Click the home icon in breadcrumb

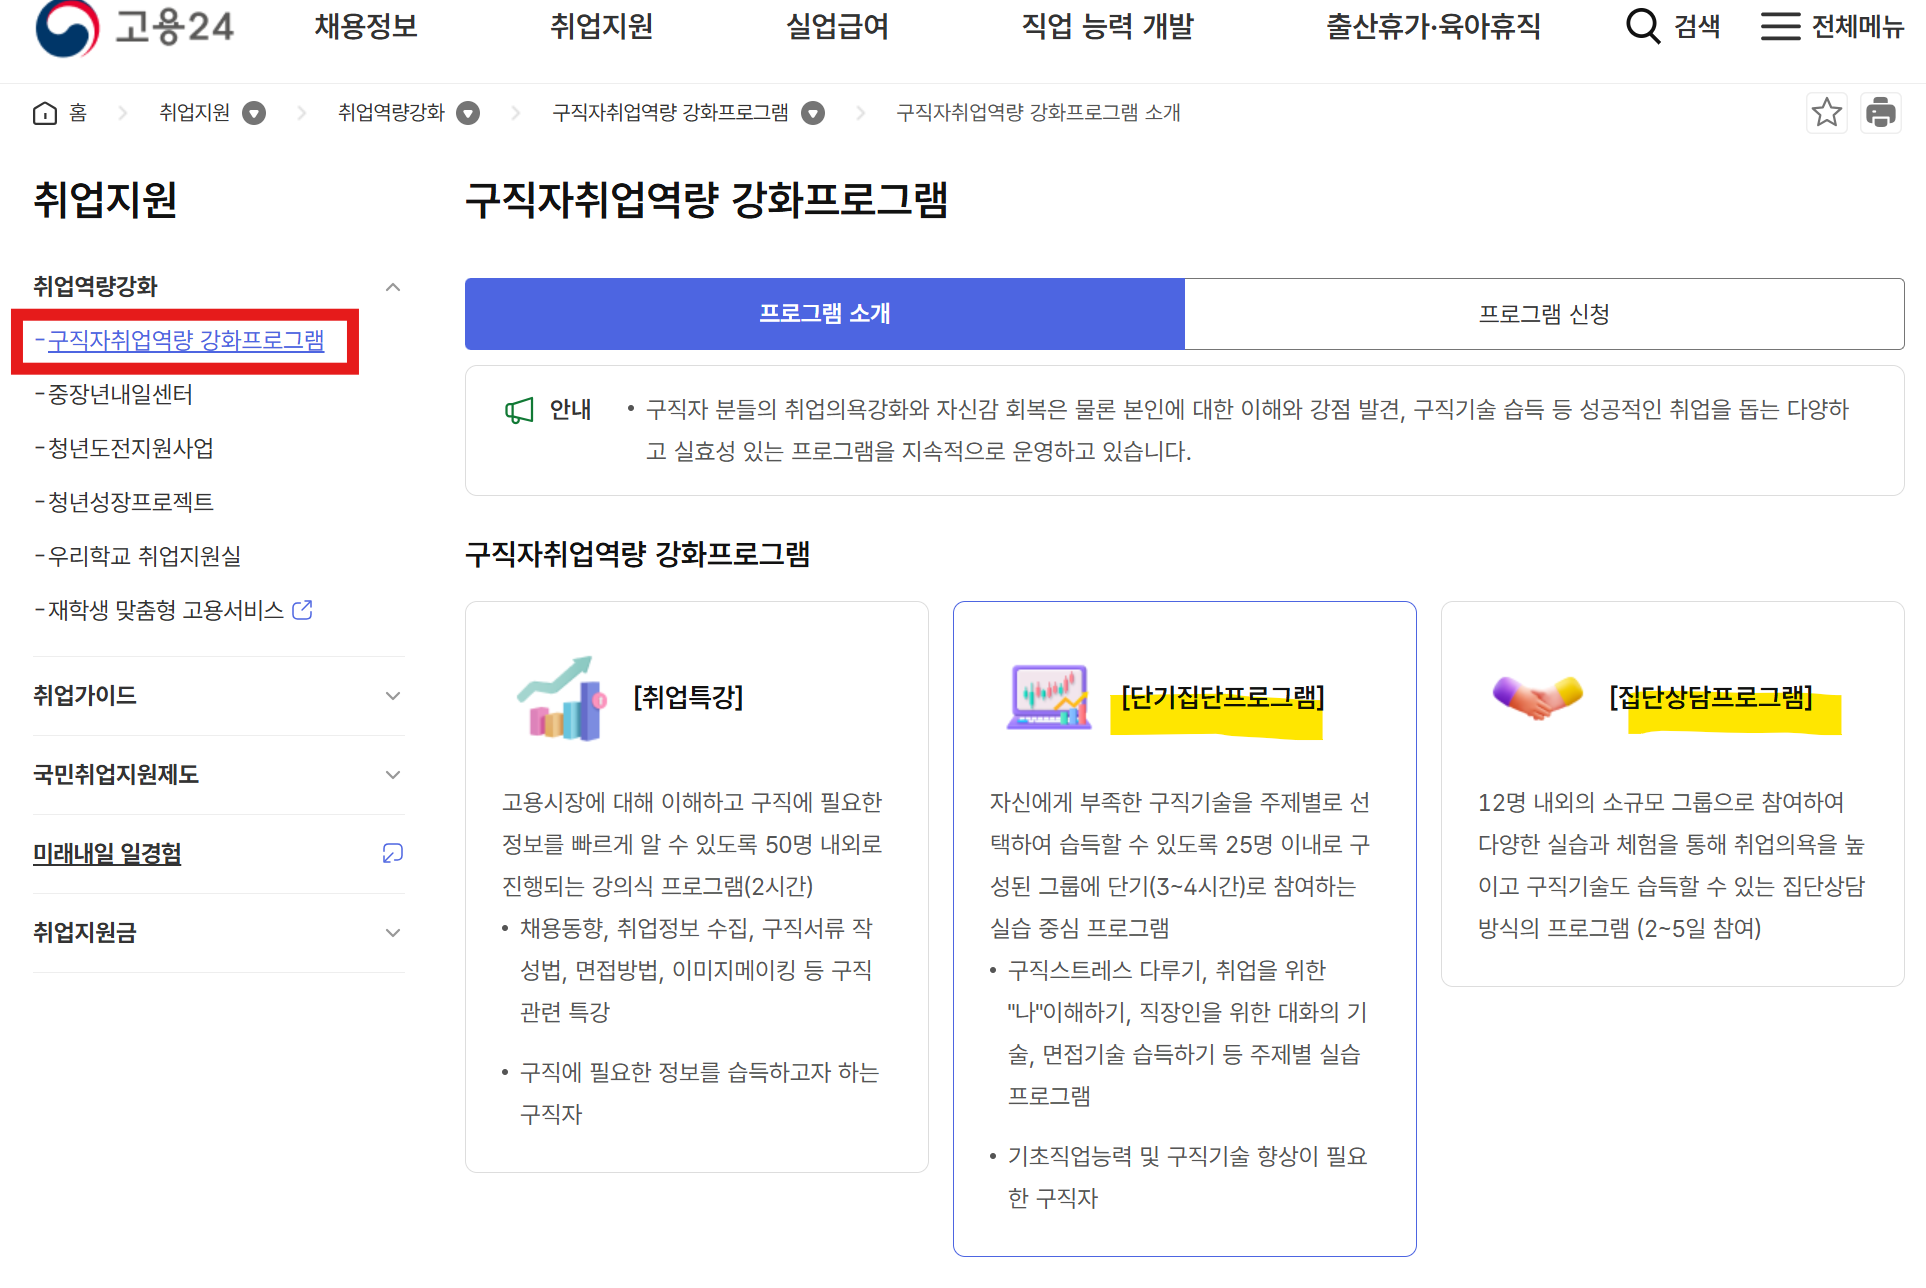45,113
